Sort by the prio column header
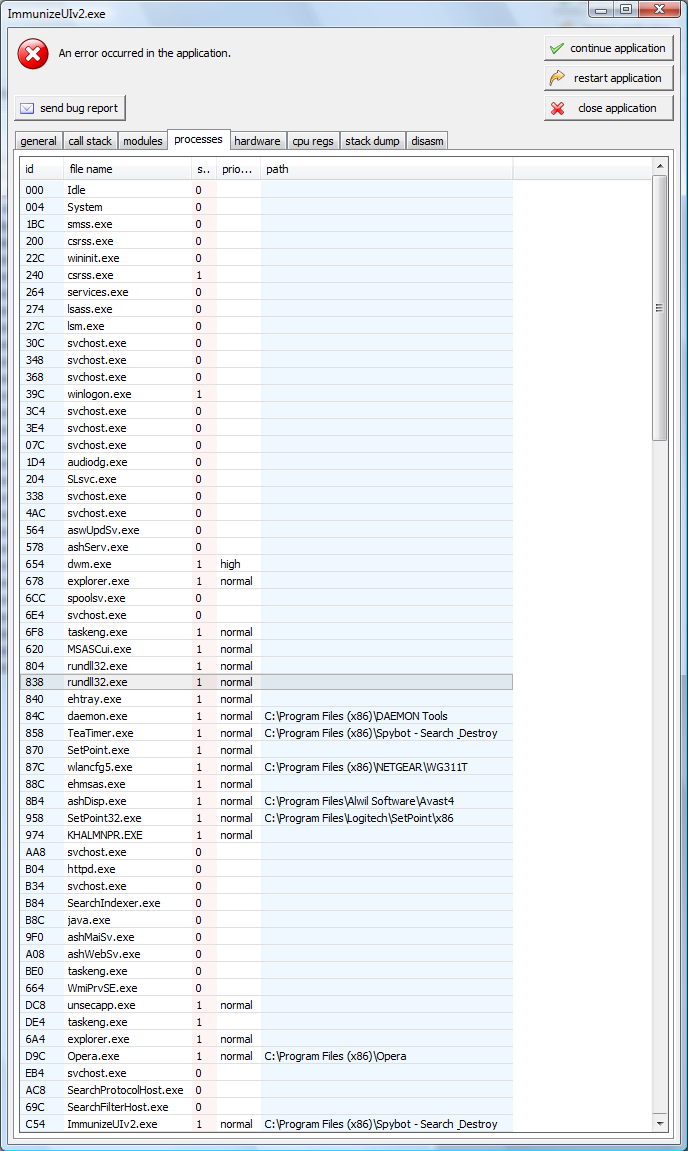Screen dimensions: 688x1151 point(239,169)
